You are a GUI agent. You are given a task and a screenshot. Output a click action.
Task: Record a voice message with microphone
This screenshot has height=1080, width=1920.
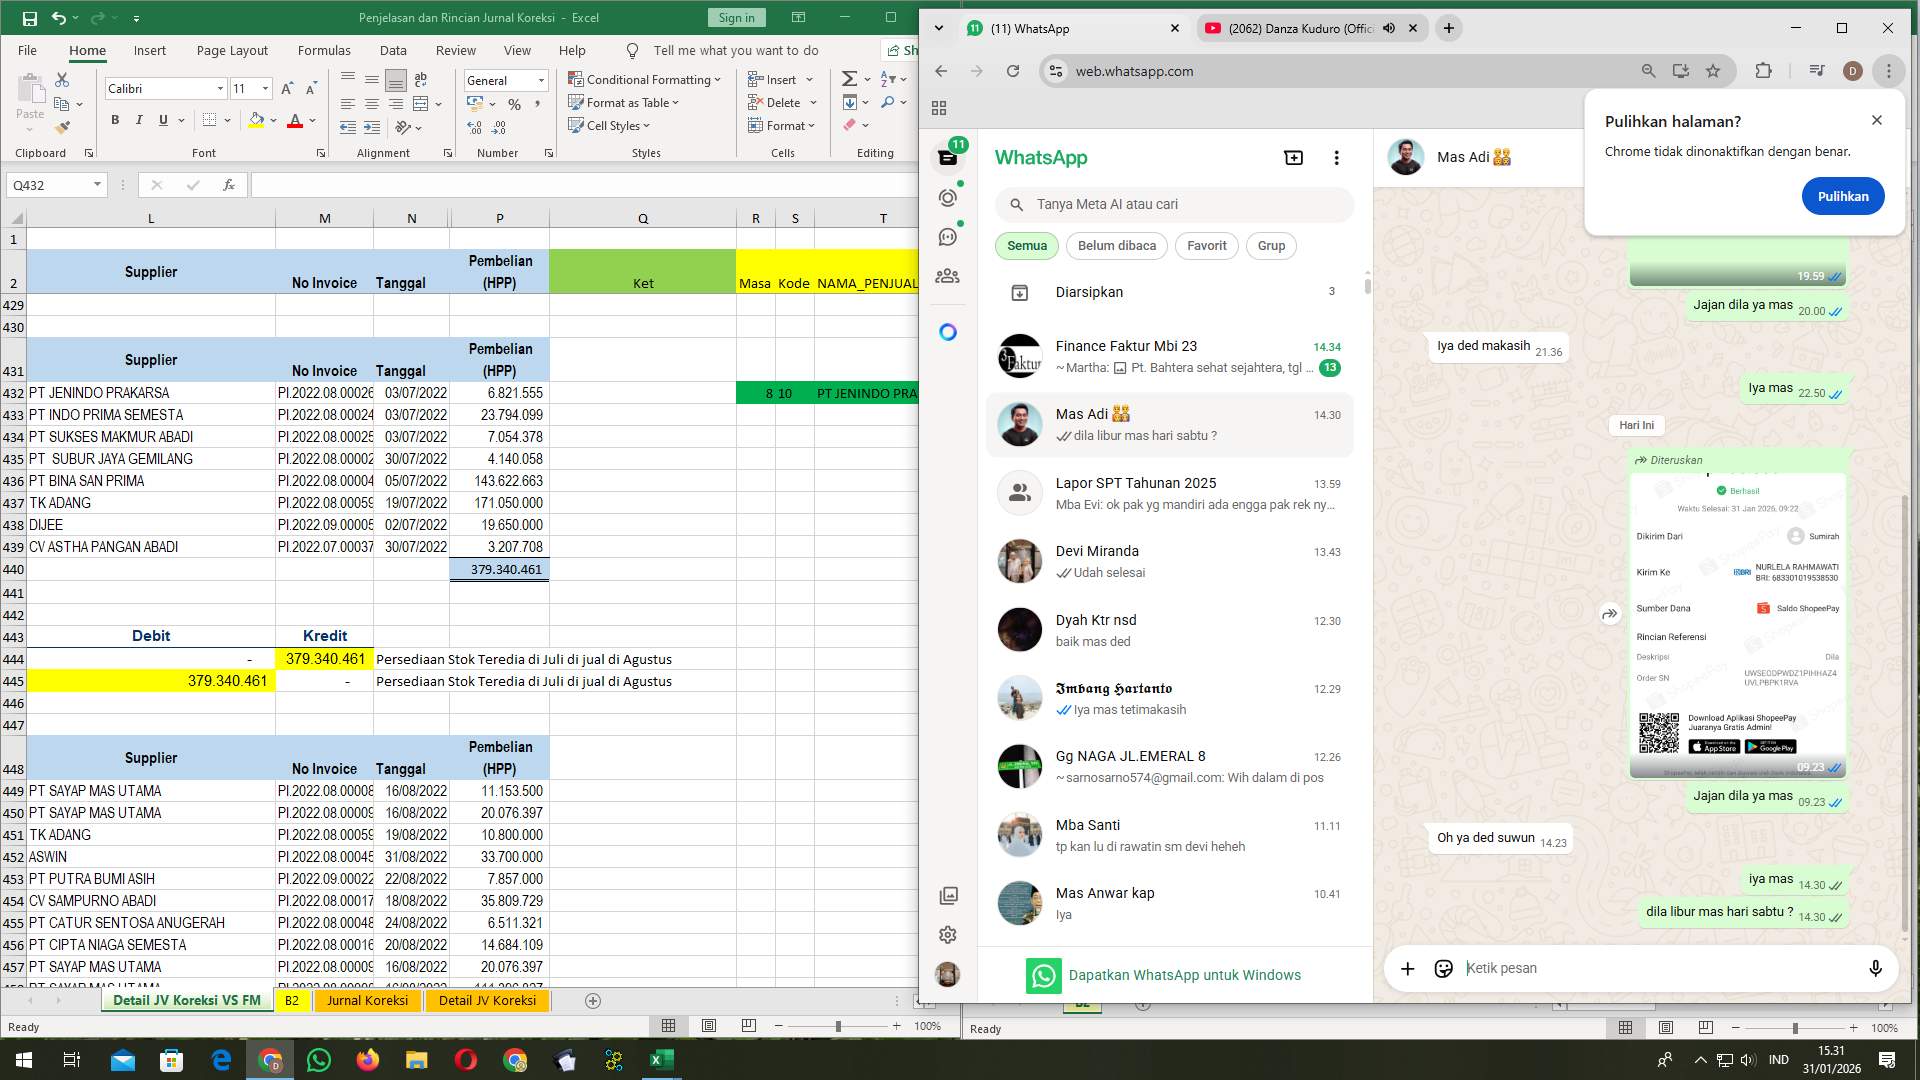pos(1875,968)
